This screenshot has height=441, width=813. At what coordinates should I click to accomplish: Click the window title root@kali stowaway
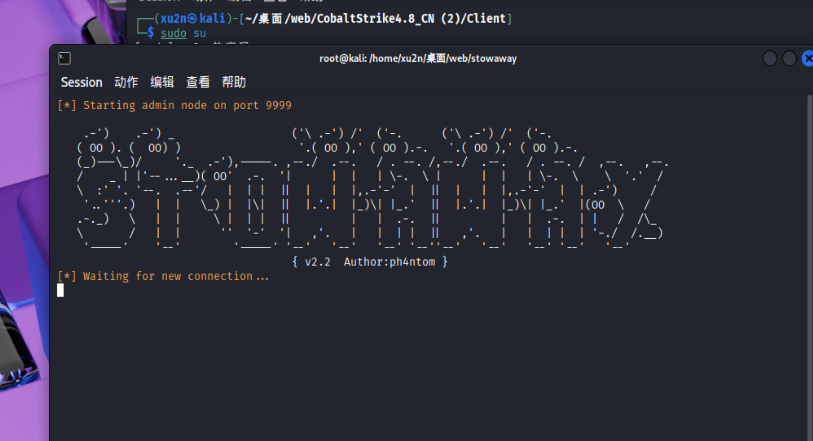[418, 59]
